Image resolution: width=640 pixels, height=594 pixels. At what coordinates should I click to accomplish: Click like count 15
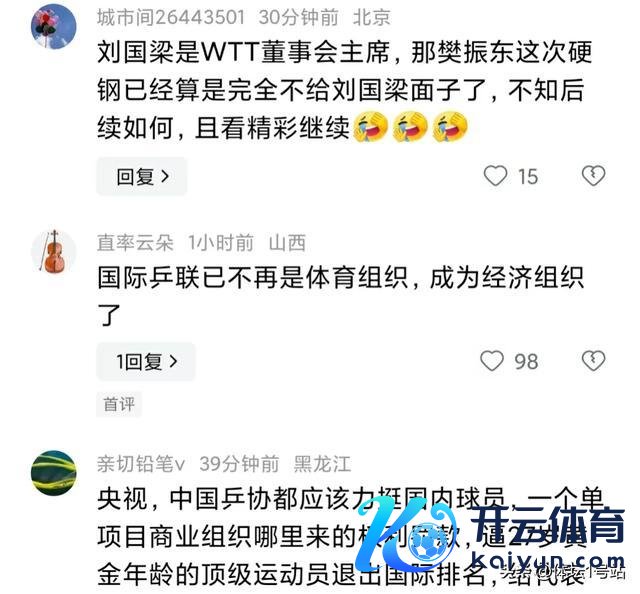point(528,177)
